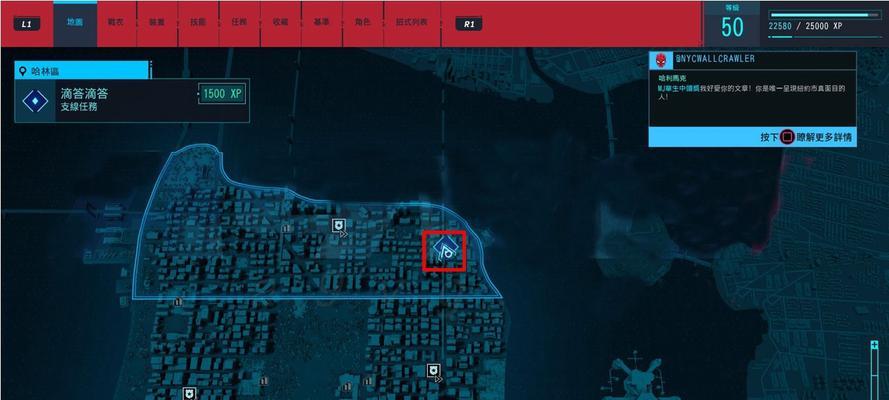The height and width of the screenshot is (400, 889).
Task: Select the 滴答滴答 支線任務 mission card
Action: (x=132, y=100)
